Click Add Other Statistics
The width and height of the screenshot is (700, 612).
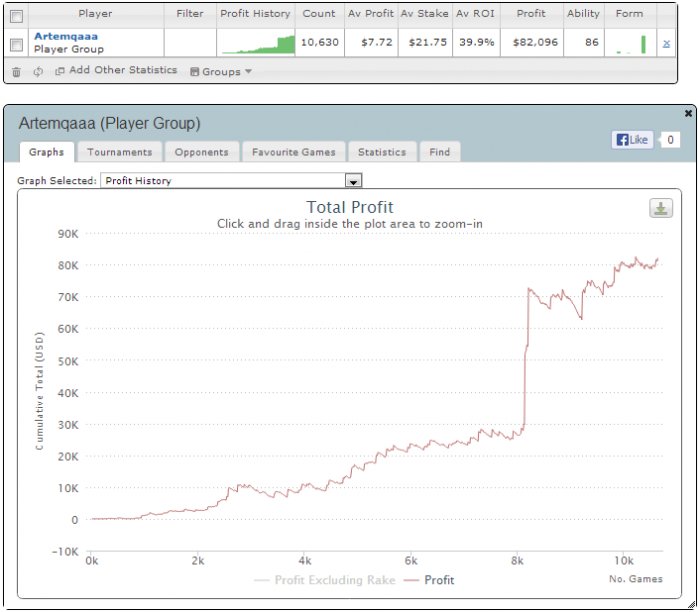coord(116,70)
